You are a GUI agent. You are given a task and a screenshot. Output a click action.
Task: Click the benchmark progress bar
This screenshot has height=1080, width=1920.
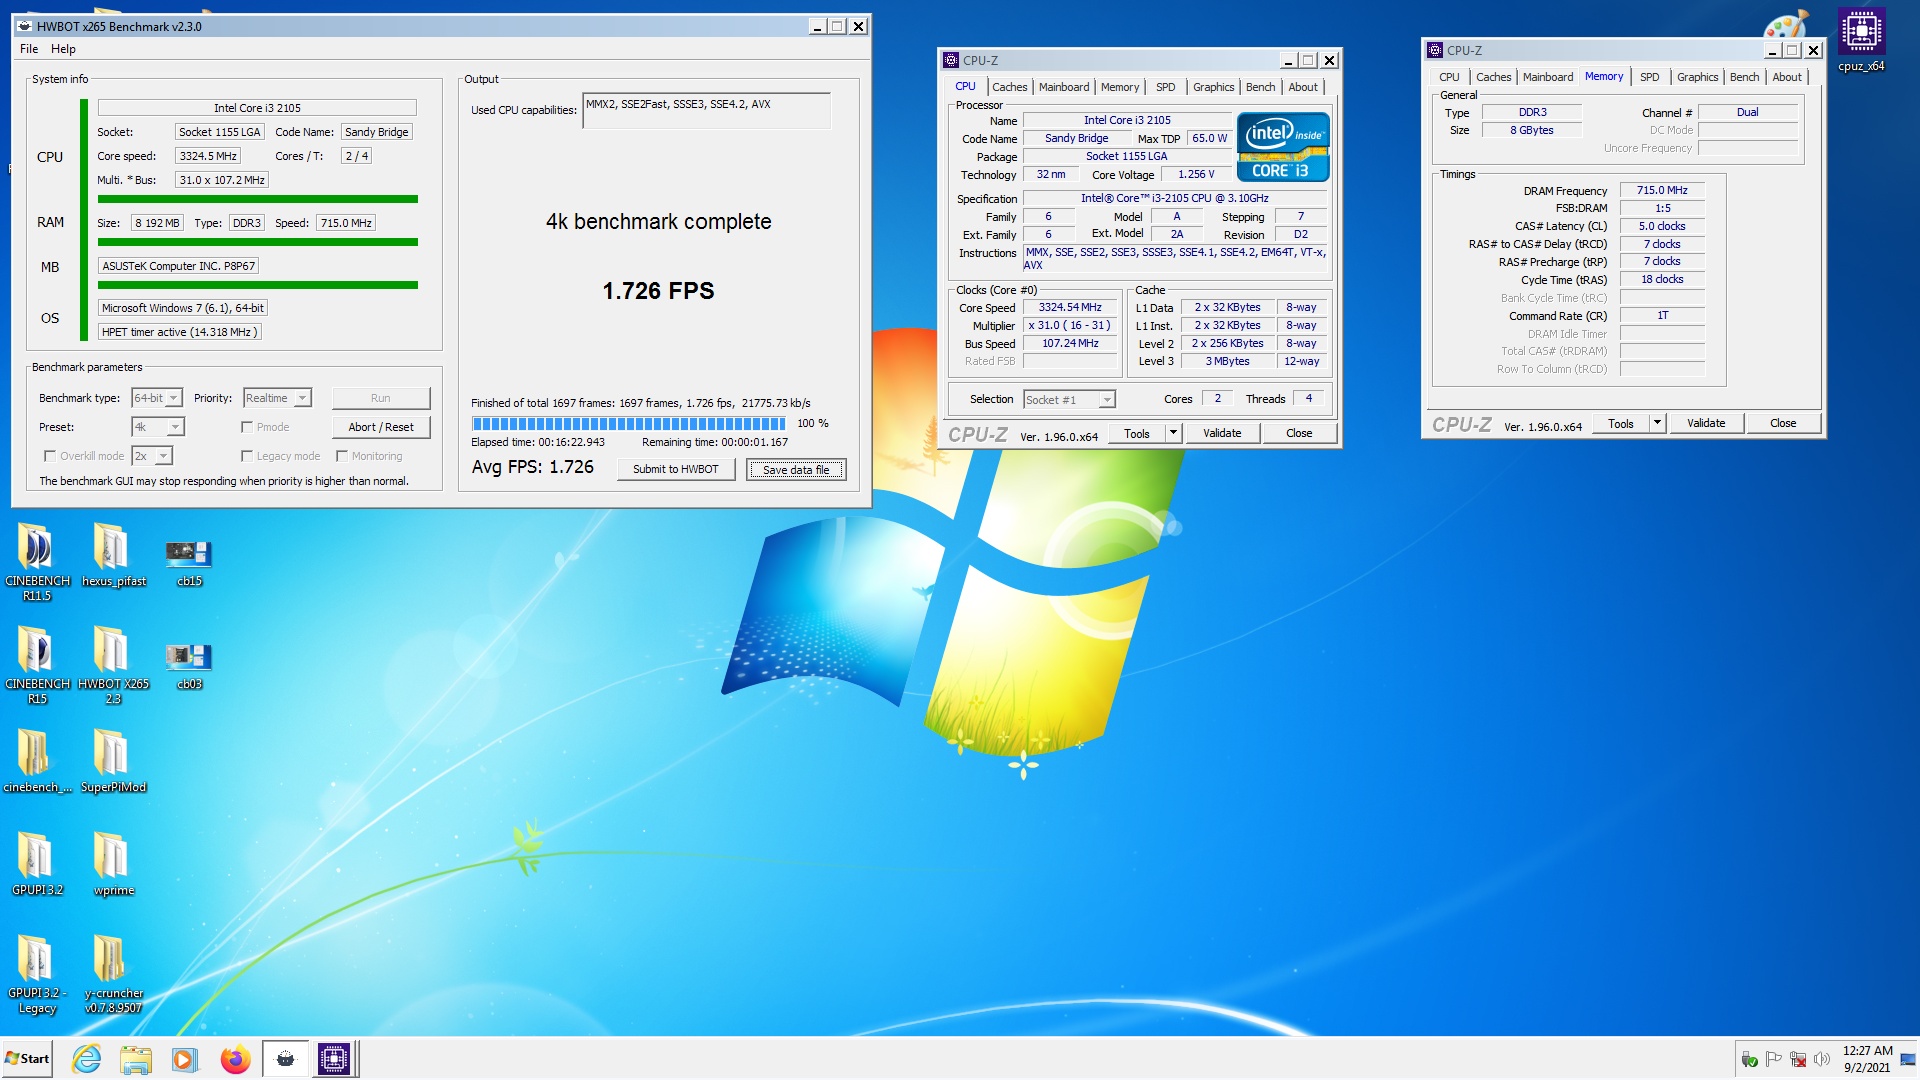click(628, 423)
